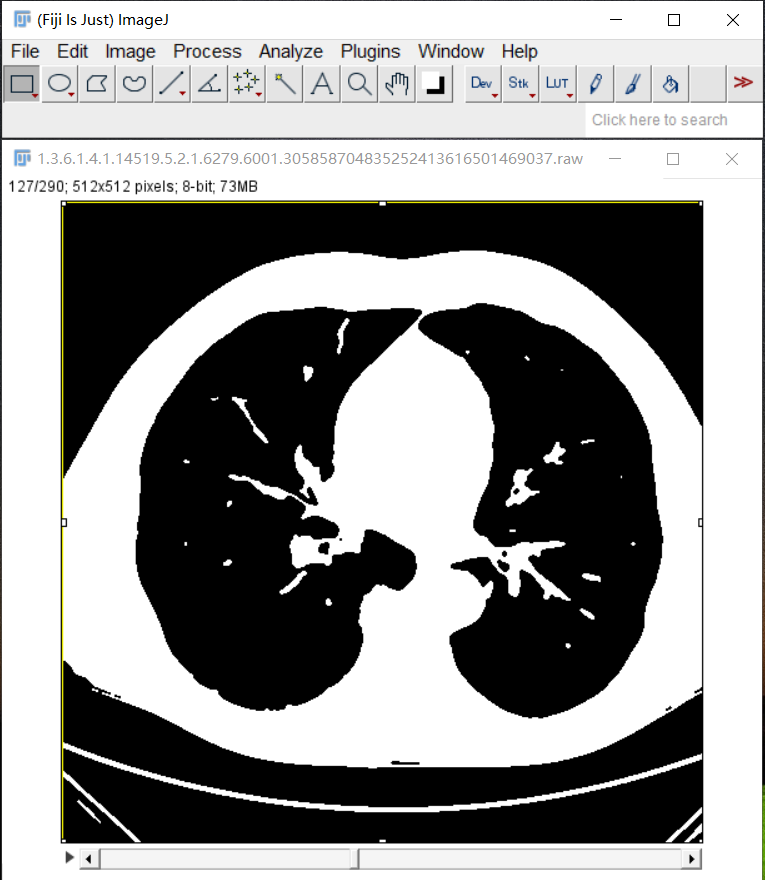
Task: Click the slice scrollbar thumb
Action: (x=355, y=859)
